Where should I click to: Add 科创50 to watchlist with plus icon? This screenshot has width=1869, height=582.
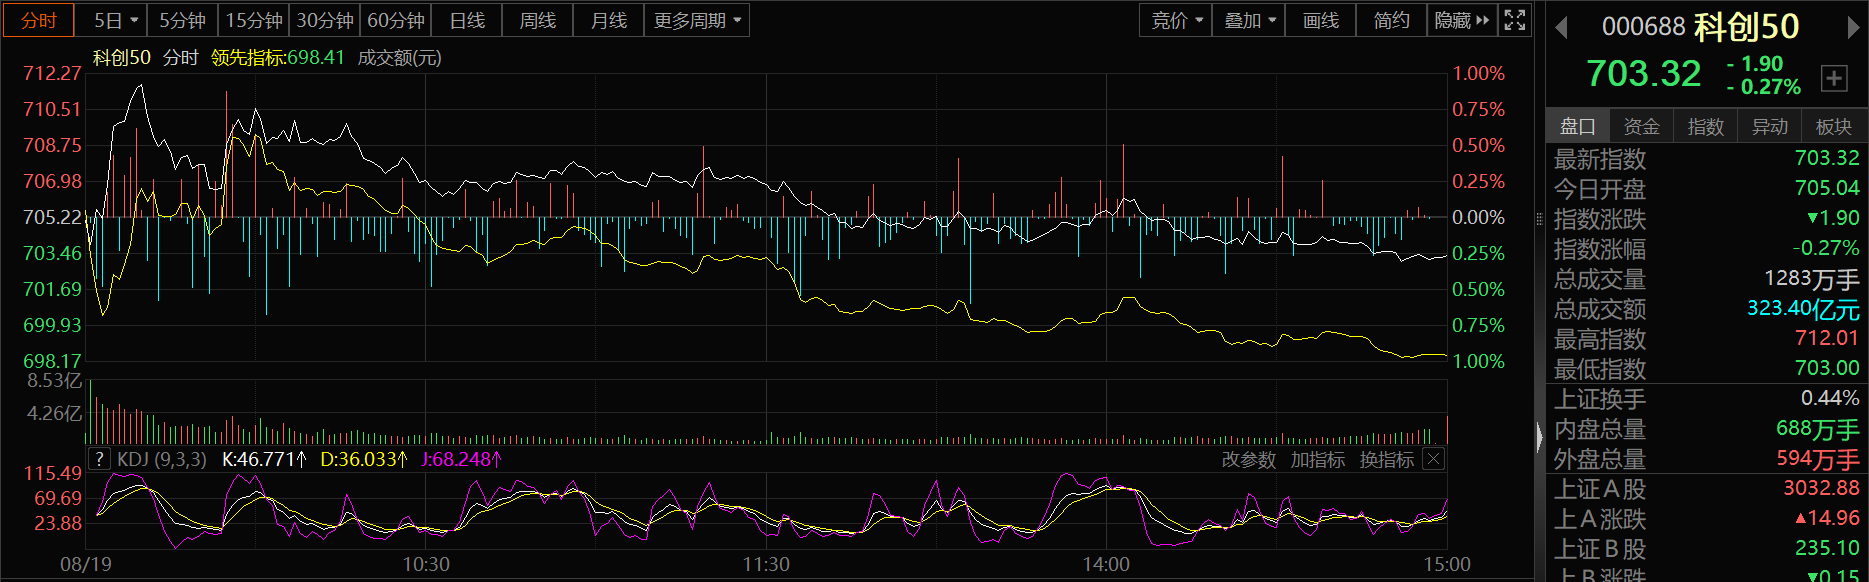1834,78
